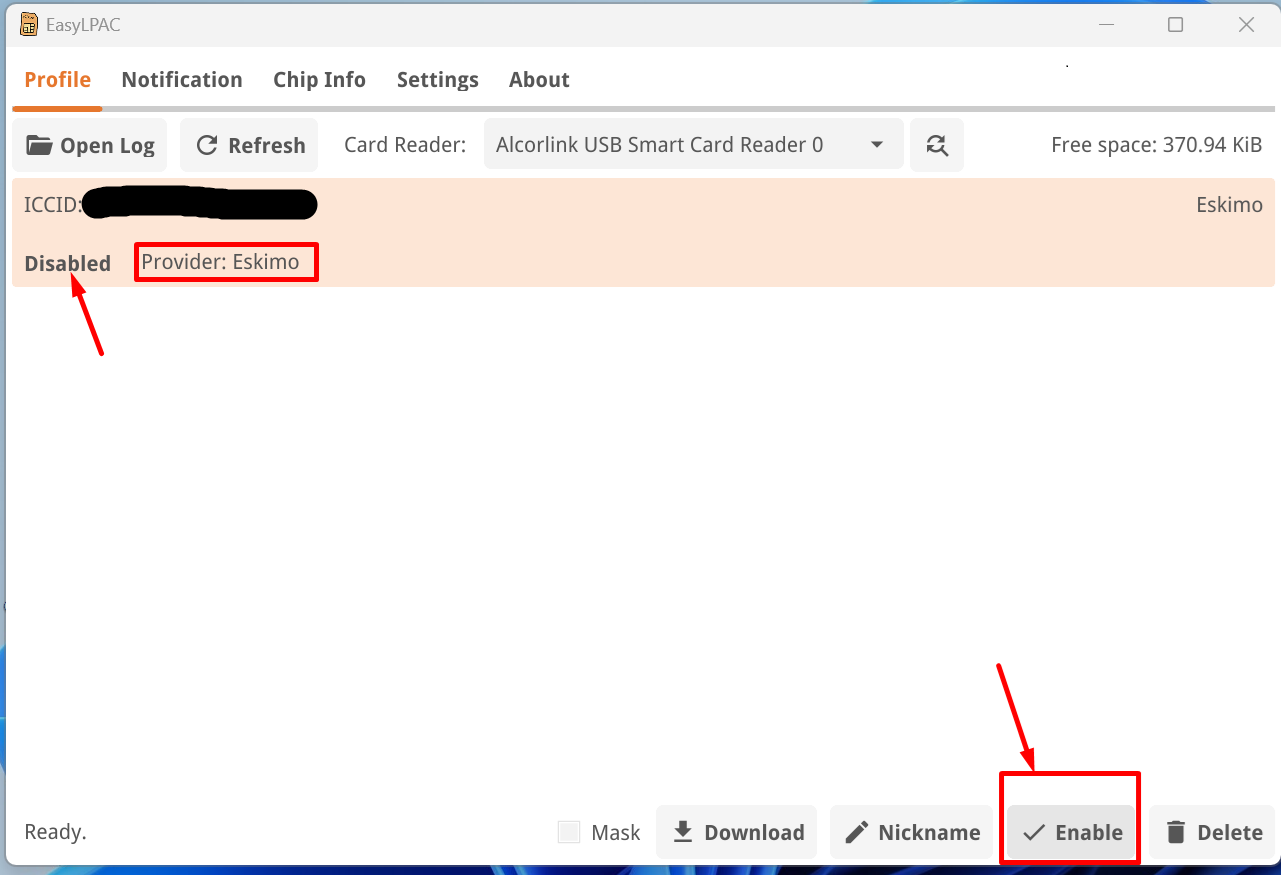Select the Eskimo profile row
Image resolution: width=1281 pixels, height=875 pixels.
tap(700, 232)
